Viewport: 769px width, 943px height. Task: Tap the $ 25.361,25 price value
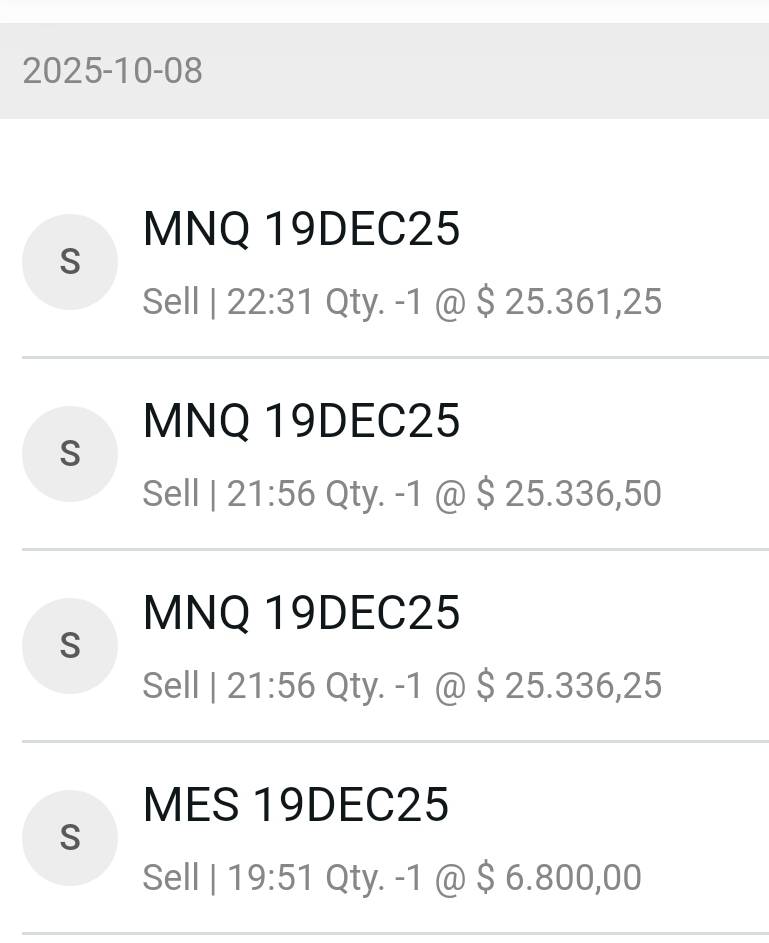(569, 301)
